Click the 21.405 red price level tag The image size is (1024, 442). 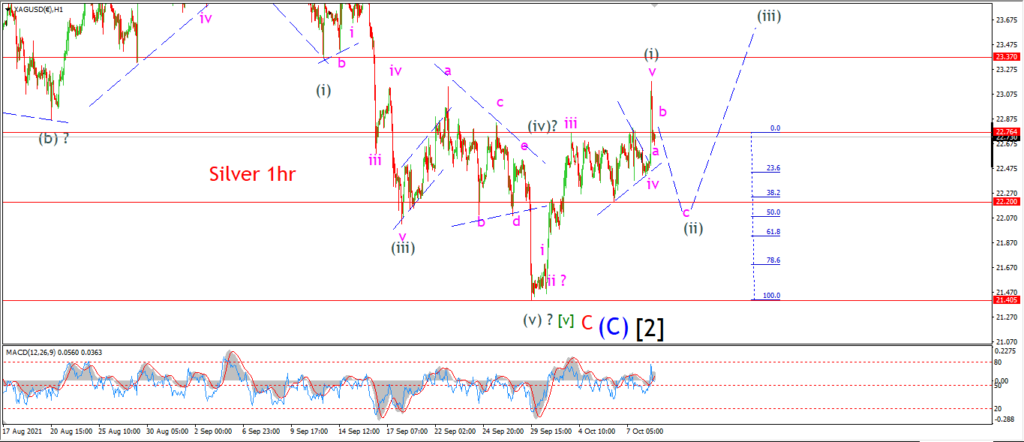(1004, 300)
